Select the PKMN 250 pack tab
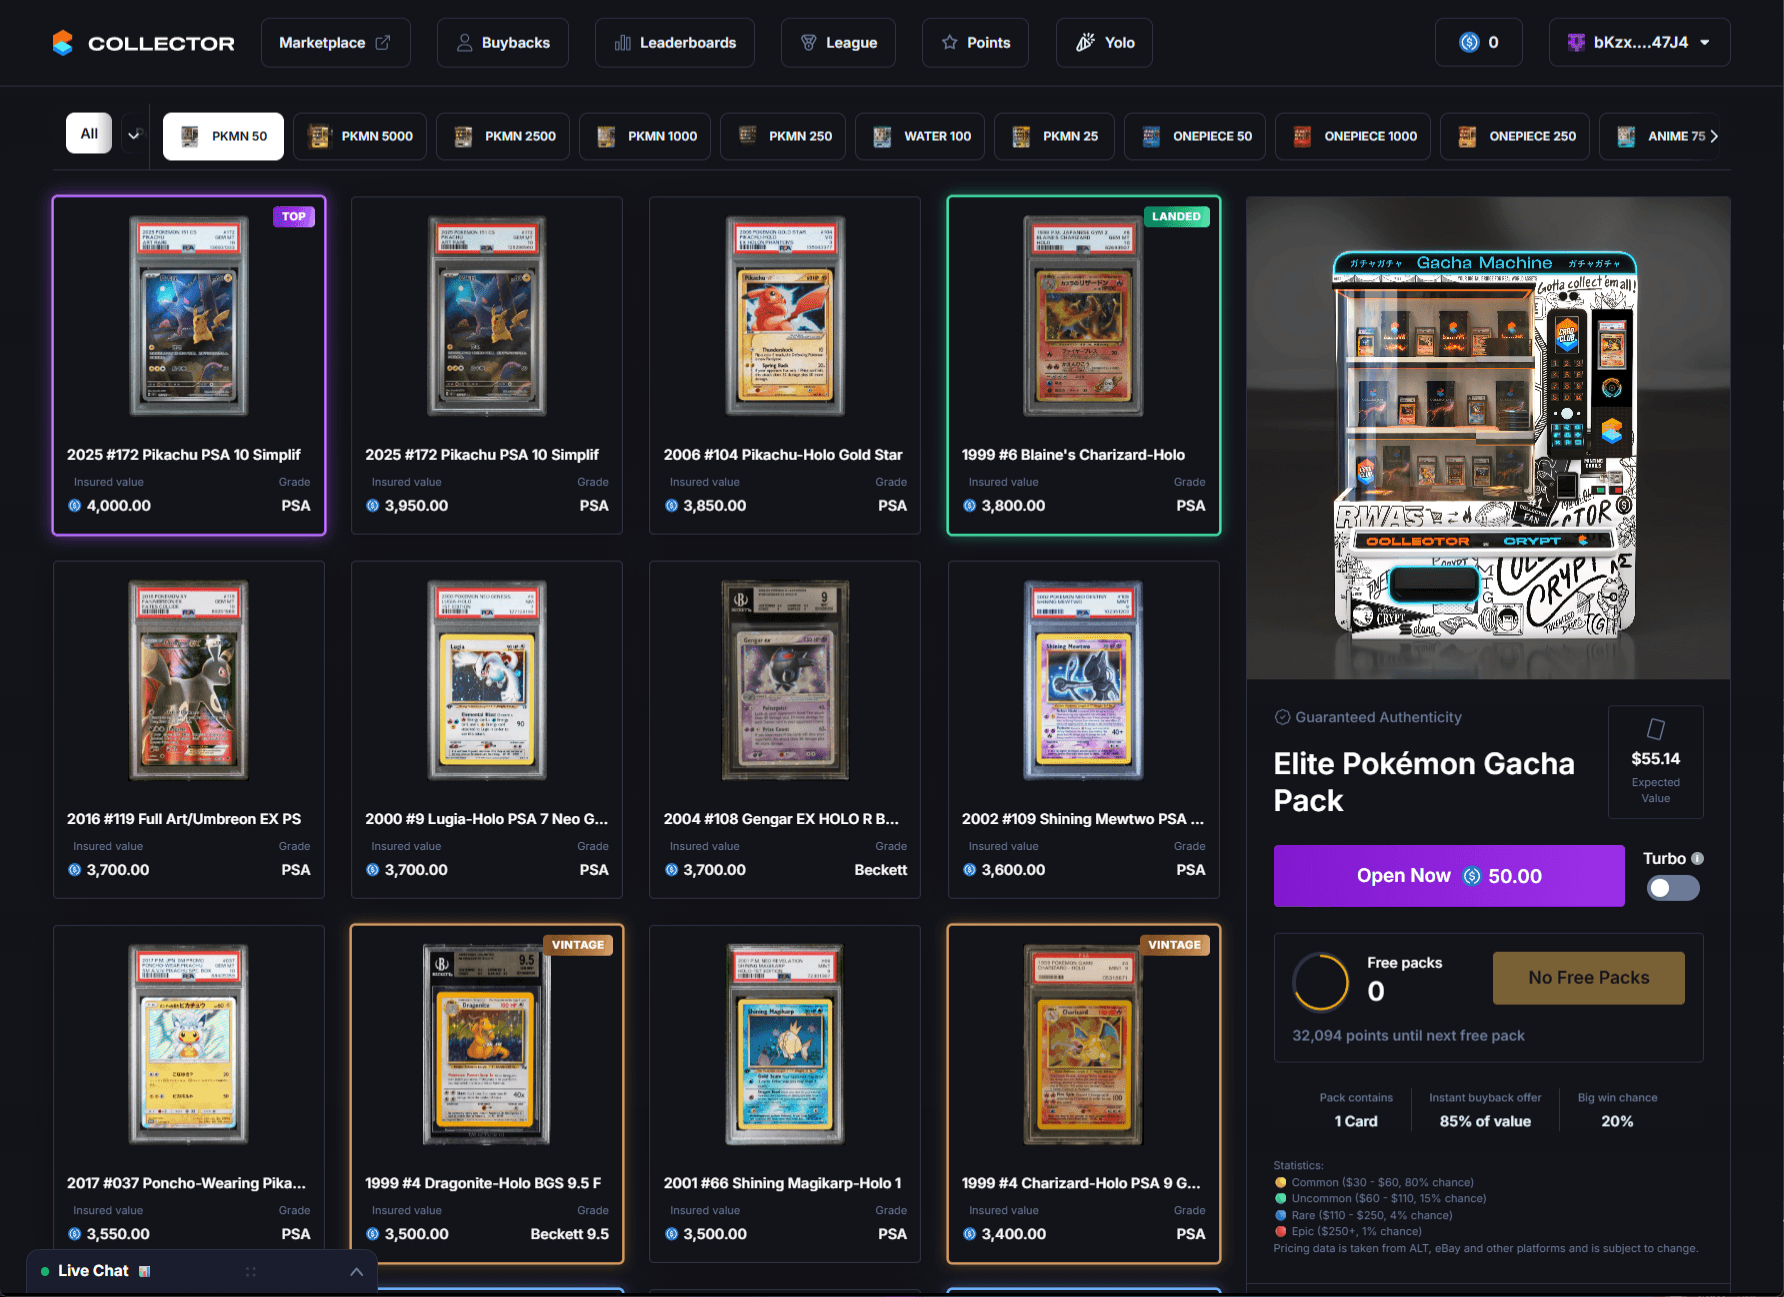The image size is (1784, 1297). [x=784, y=136]
